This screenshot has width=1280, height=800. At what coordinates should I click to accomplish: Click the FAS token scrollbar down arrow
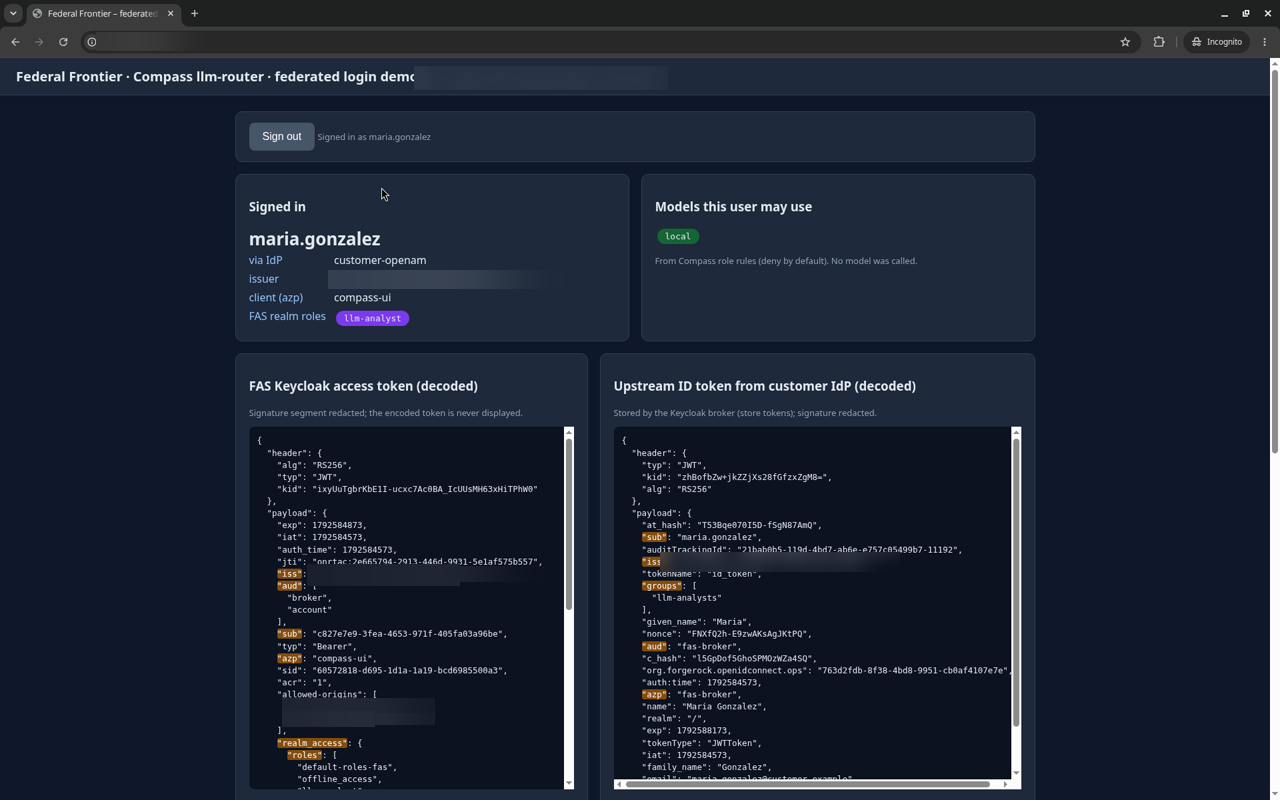569,783
